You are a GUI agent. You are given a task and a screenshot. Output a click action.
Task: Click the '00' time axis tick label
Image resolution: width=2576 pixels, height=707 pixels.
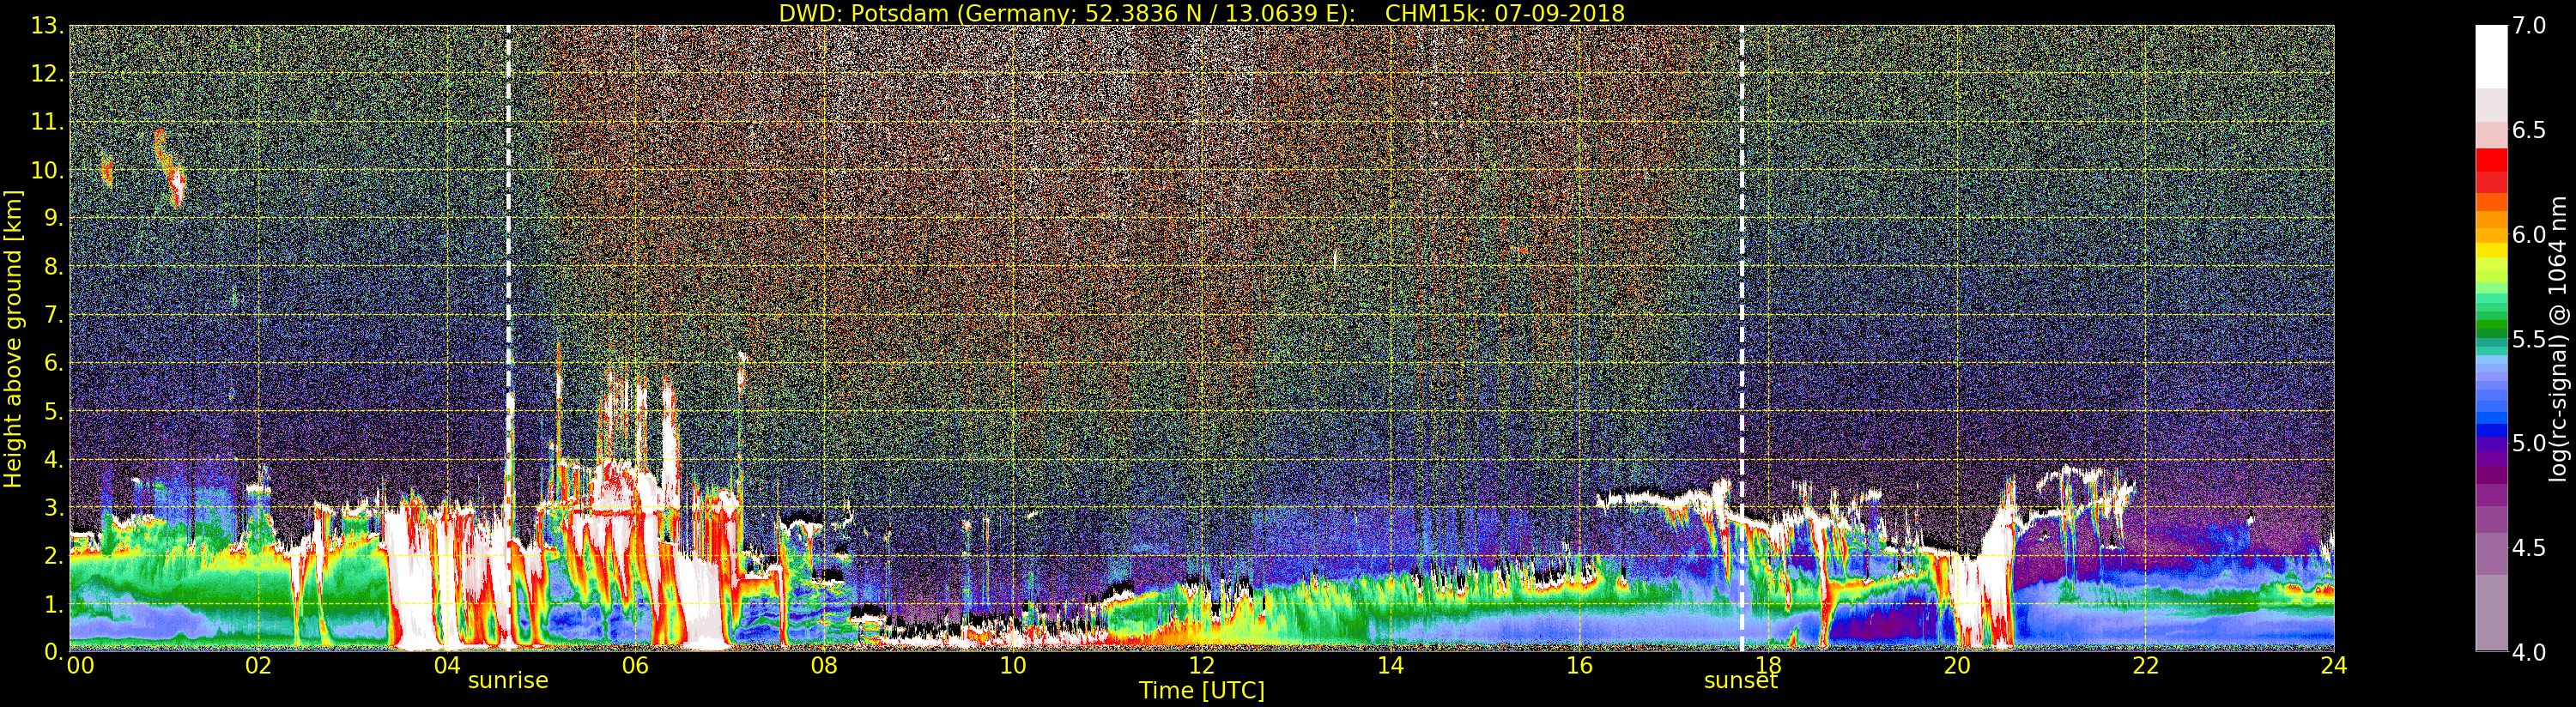coord(79,665)
